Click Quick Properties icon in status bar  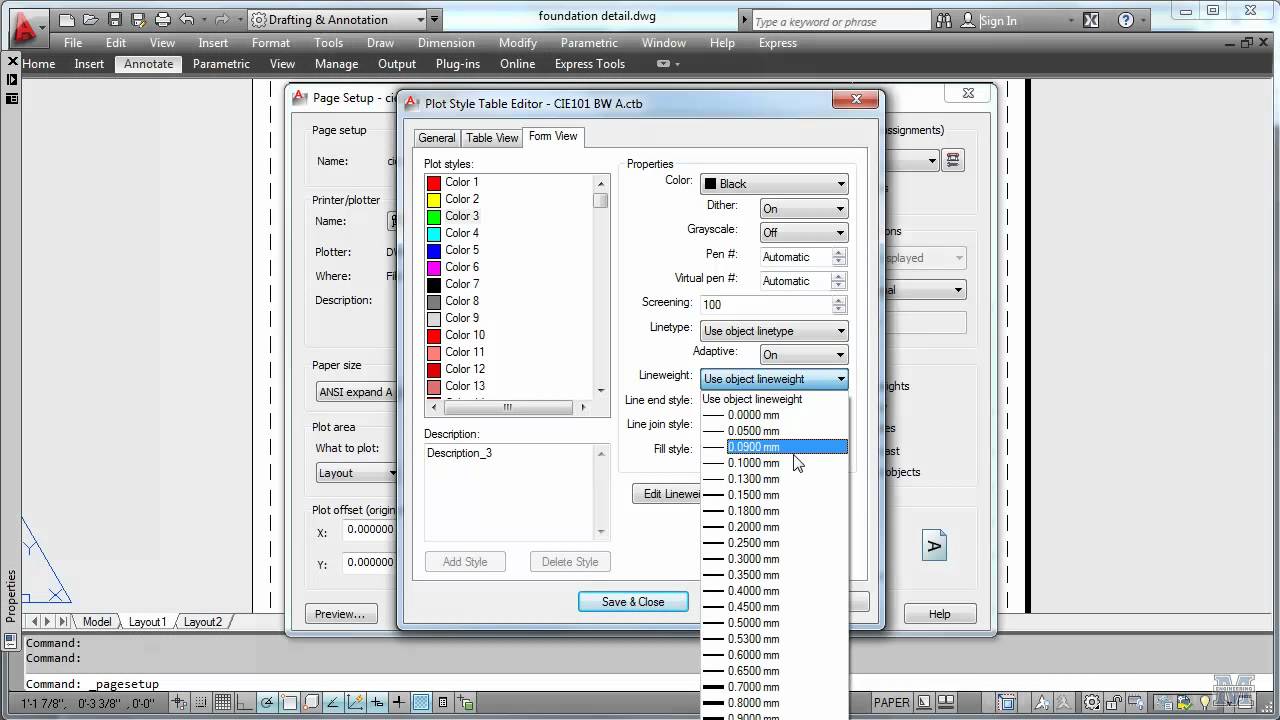pos(443,702)
